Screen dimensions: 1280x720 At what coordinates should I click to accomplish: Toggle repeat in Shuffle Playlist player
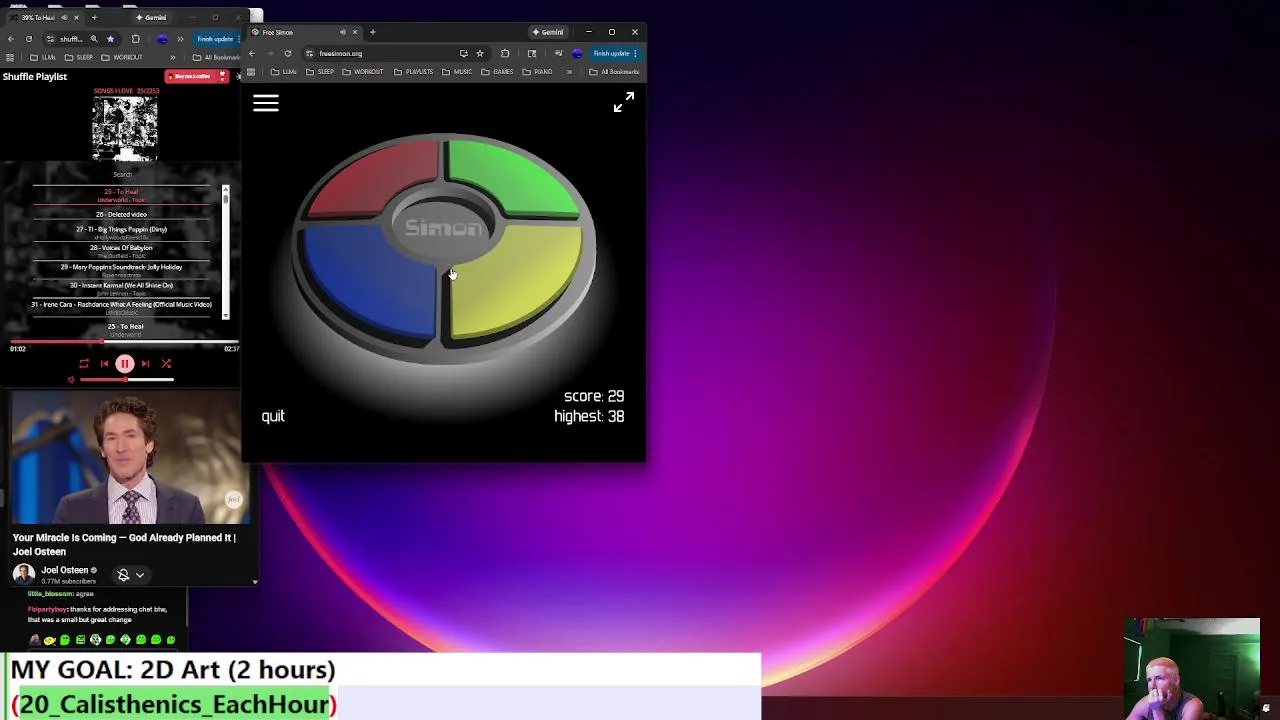coord(84,364)
